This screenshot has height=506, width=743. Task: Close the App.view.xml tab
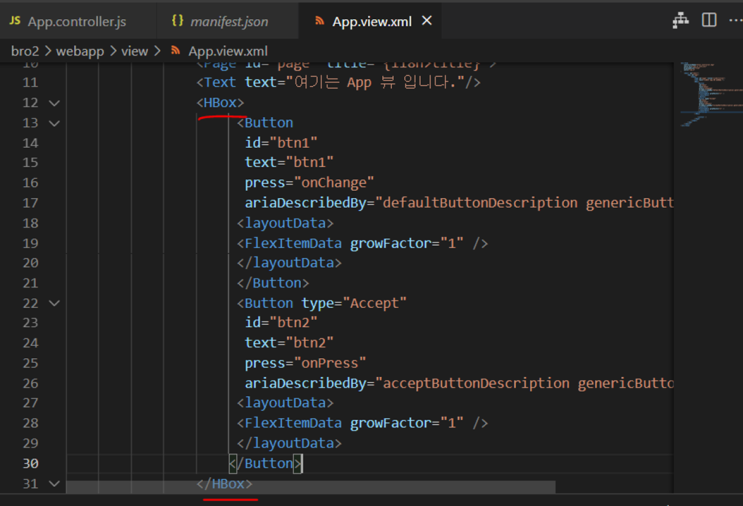426,21
